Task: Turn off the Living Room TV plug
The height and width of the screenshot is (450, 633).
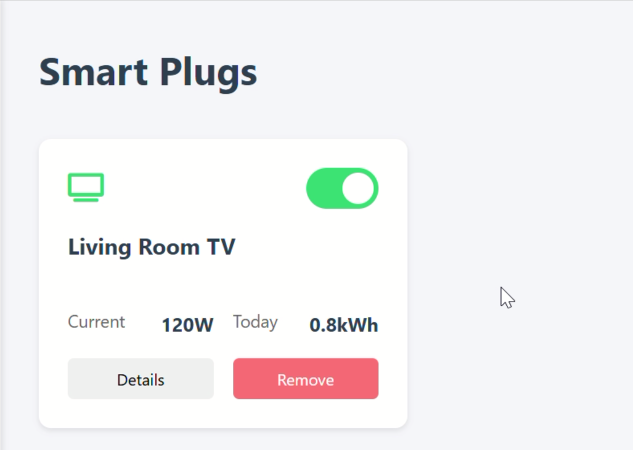Action: tap(342, 188)
